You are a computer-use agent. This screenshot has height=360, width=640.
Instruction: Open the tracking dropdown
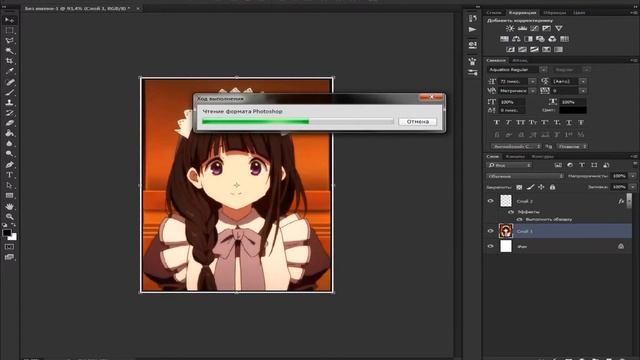(583, 91)
